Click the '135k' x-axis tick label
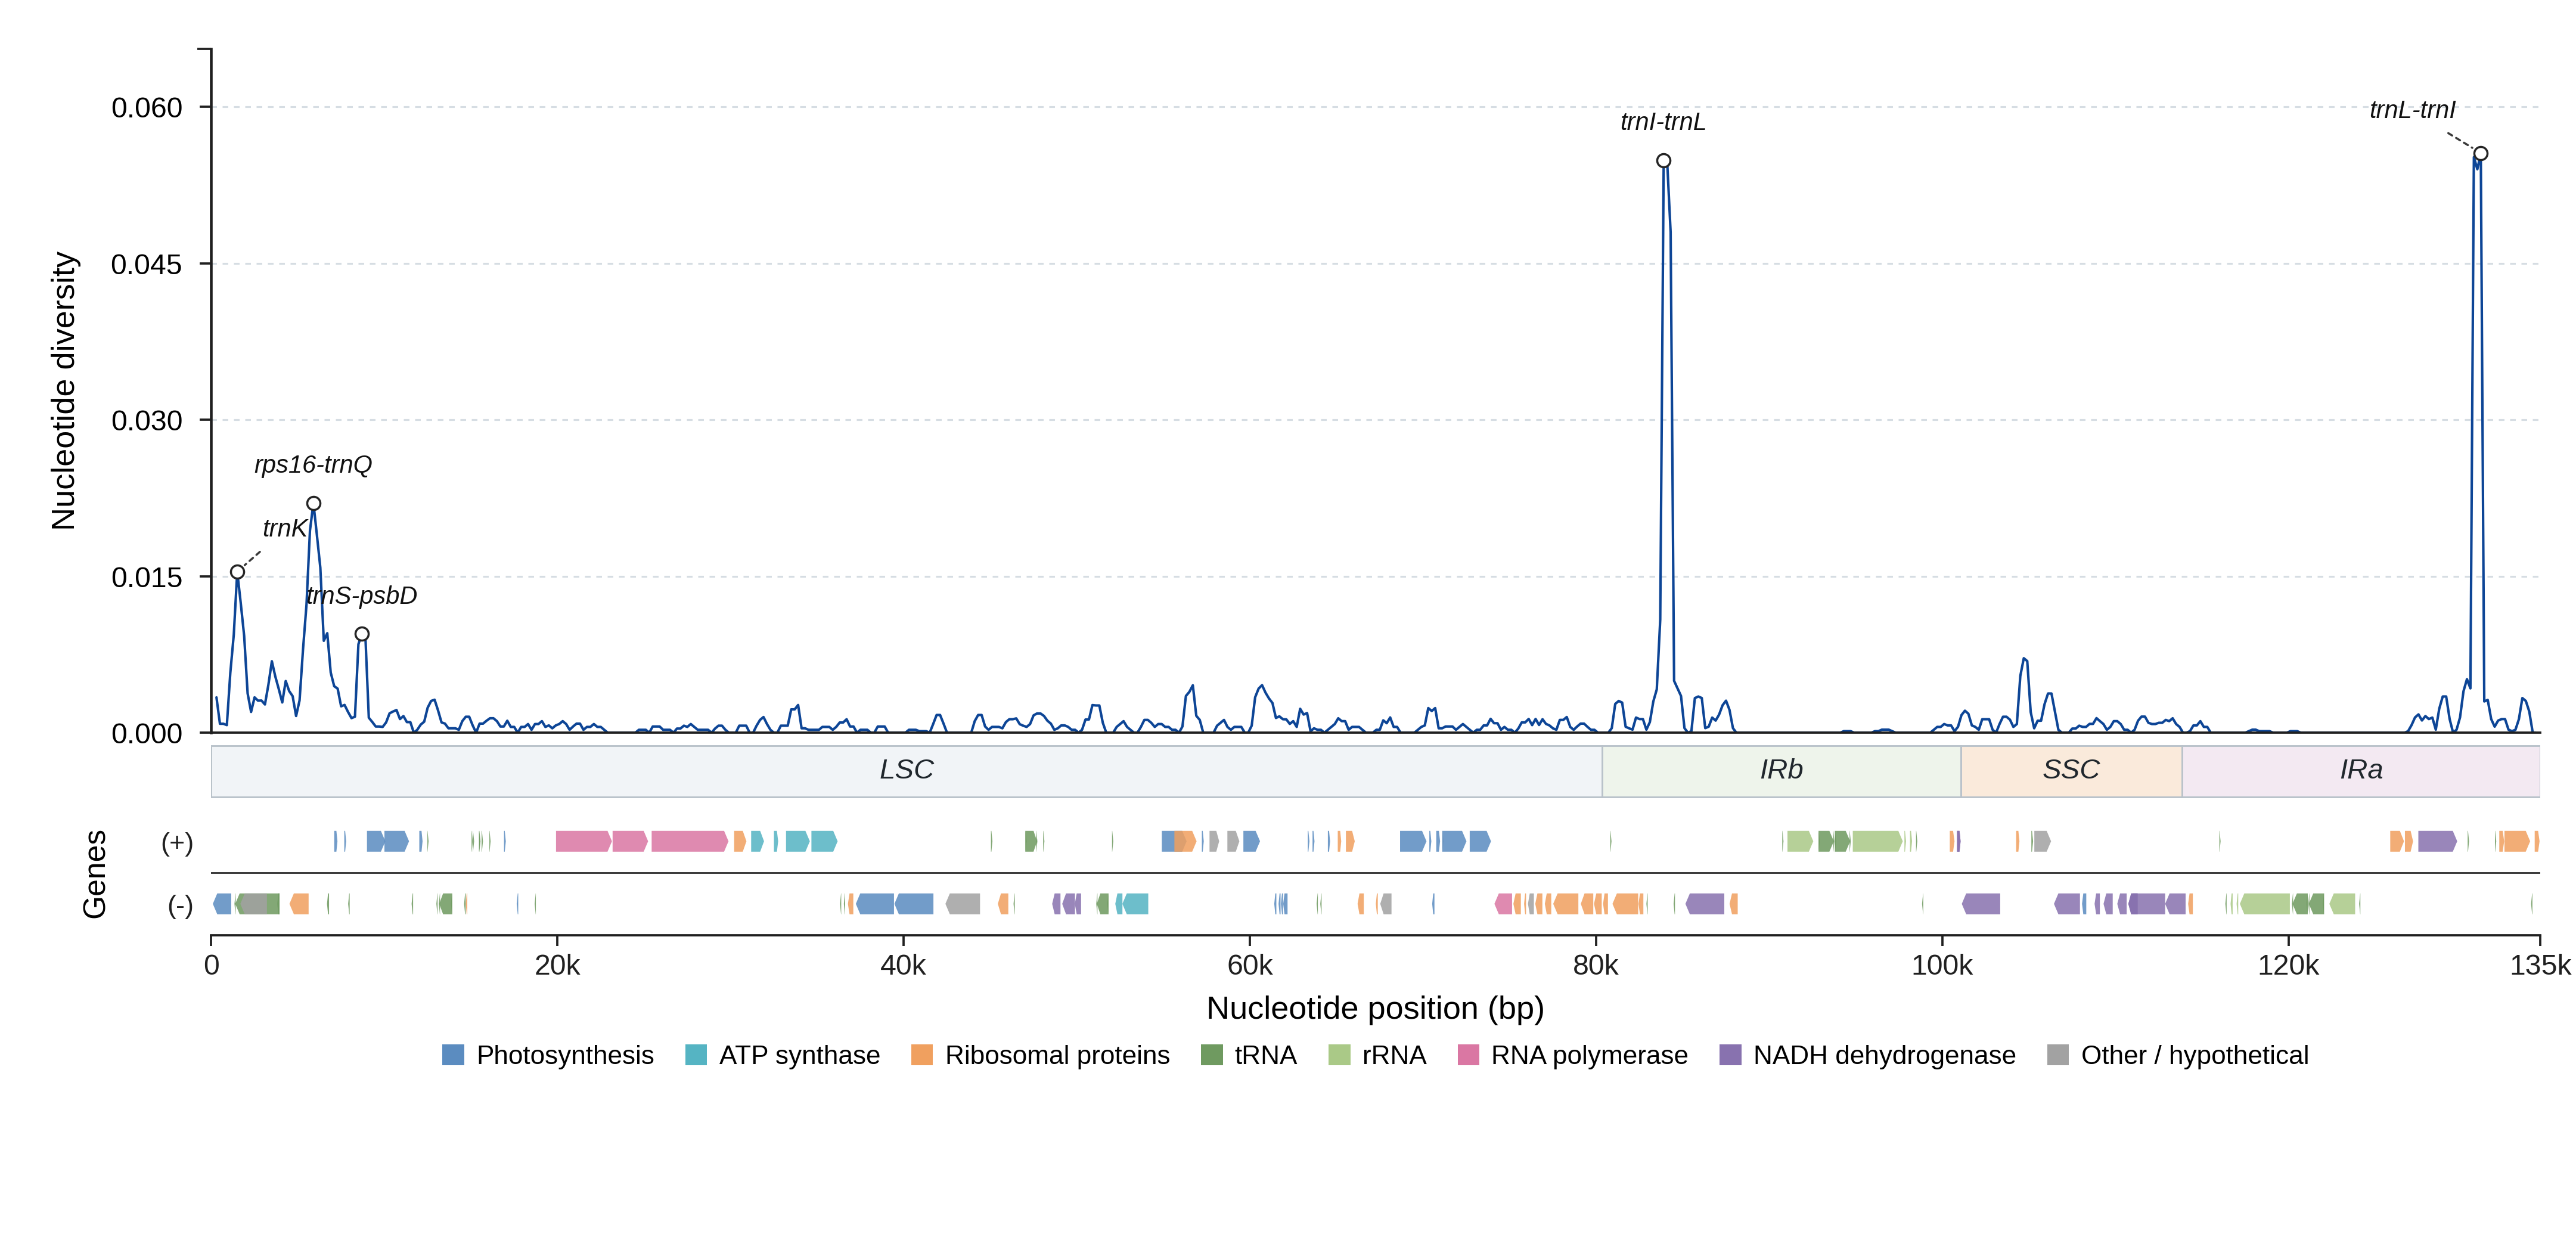 pos(2540,966)
